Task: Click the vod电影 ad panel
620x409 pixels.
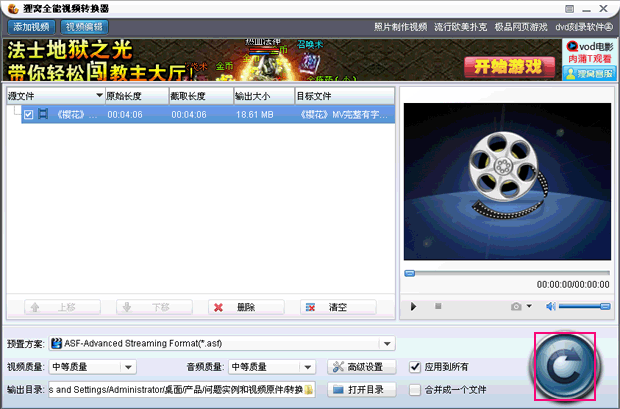Action: click(x=589, y=52)
